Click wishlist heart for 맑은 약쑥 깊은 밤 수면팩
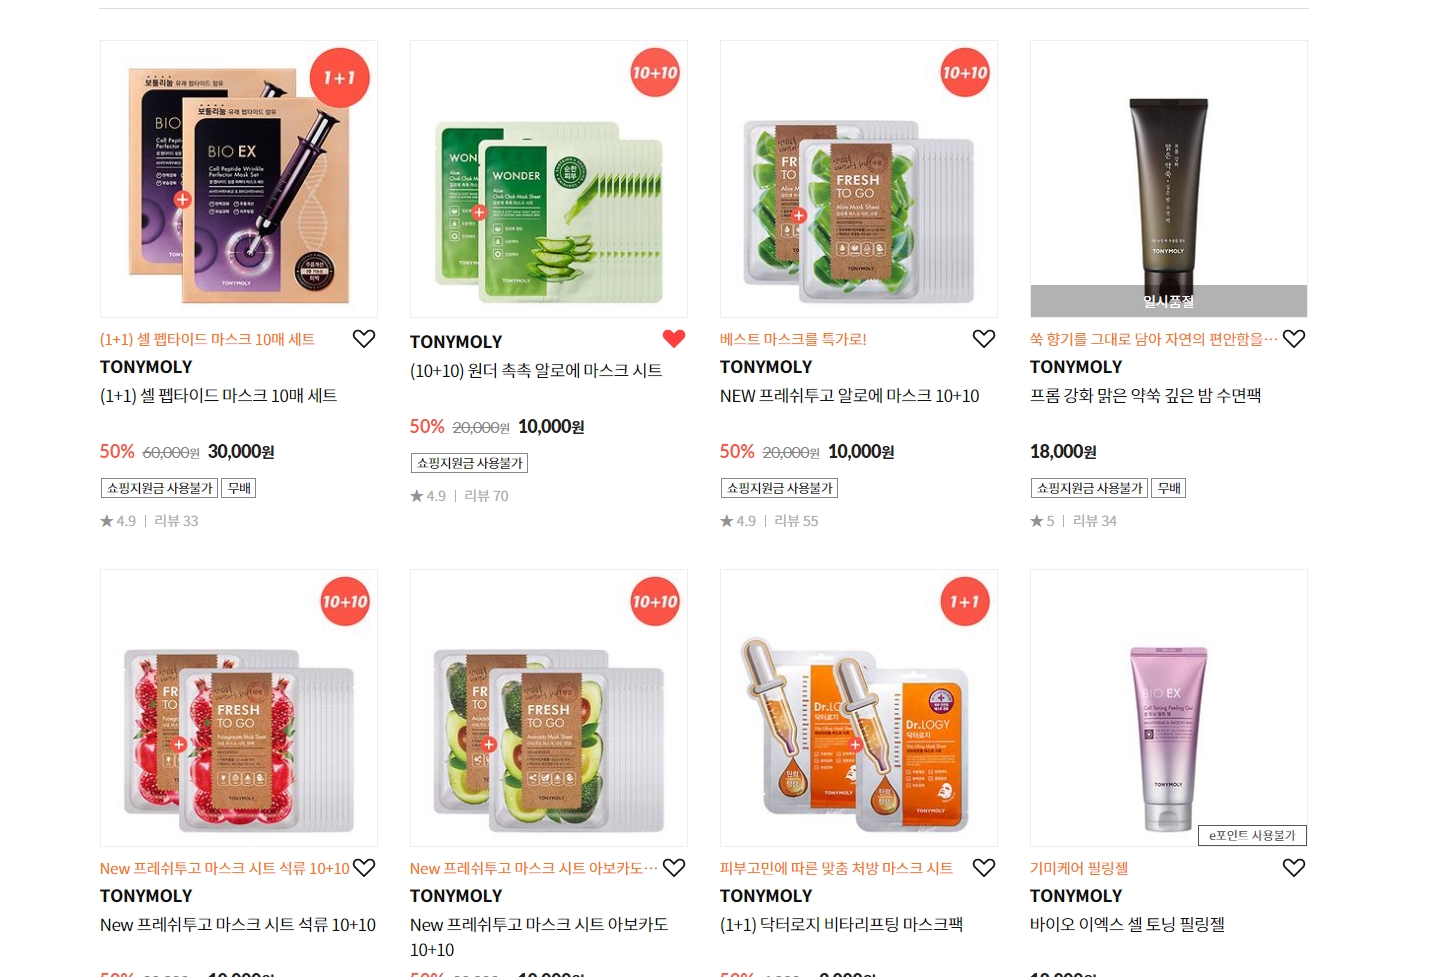 coord(1294,339)
